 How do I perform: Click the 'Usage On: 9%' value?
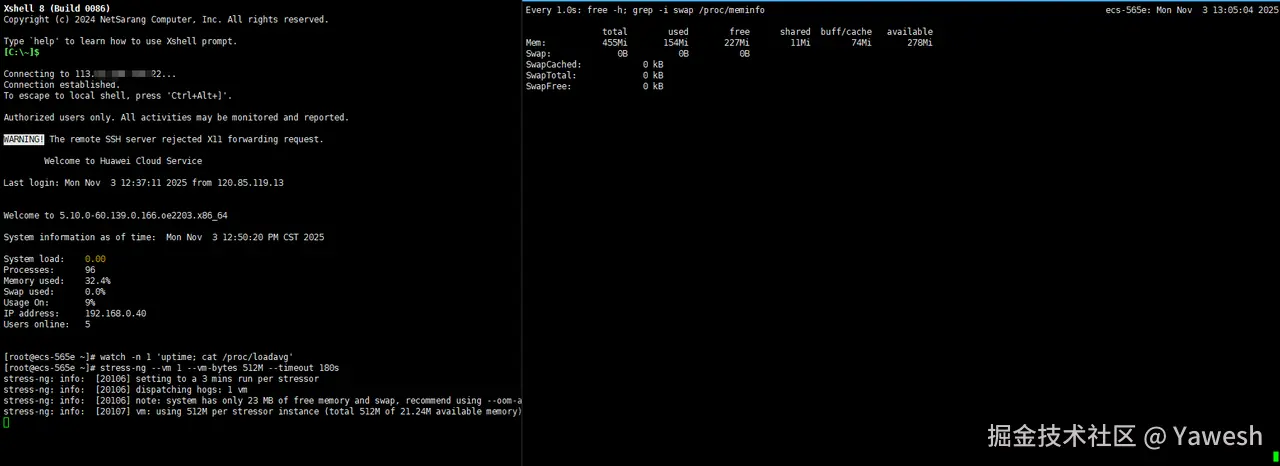point(90,303)
